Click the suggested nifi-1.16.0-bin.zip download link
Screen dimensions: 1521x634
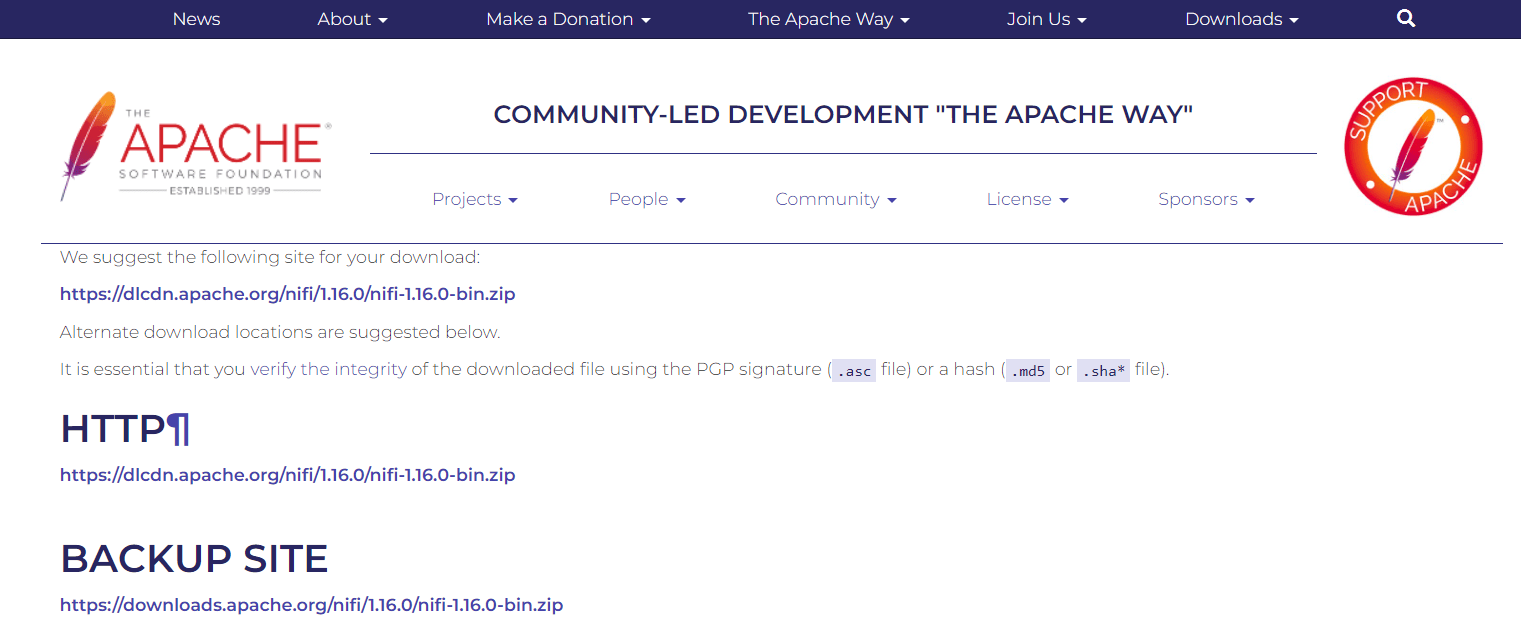[287, 293]
